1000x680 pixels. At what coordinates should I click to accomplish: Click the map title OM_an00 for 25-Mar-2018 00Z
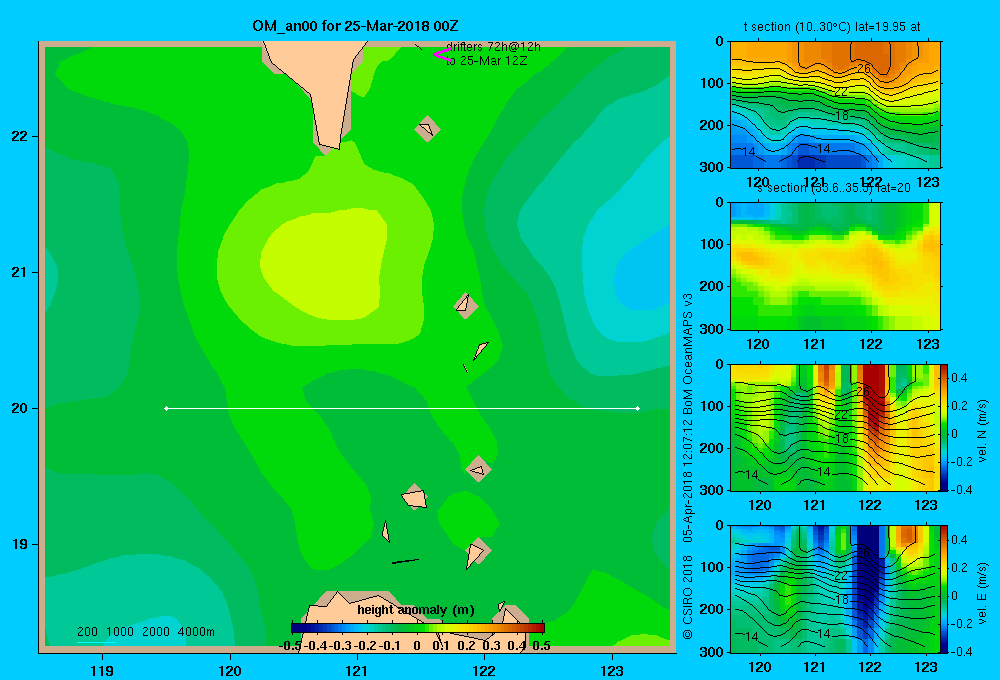pos(355,26)
